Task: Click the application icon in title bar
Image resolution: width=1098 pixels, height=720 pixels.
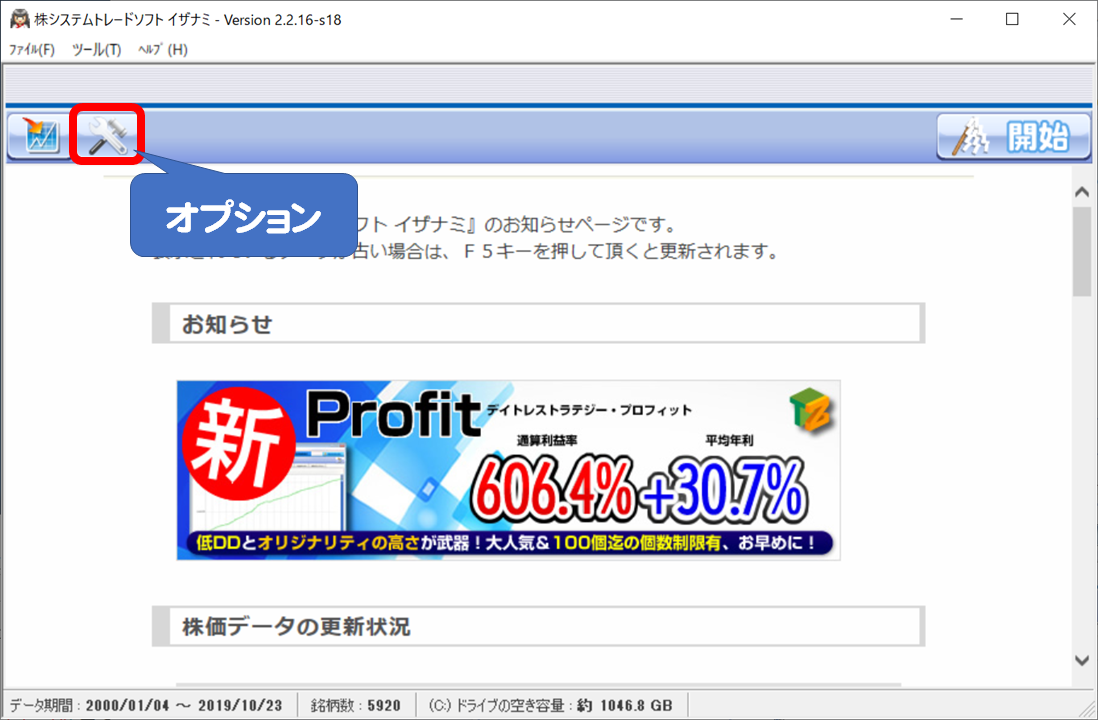Action: click(20, 19)
